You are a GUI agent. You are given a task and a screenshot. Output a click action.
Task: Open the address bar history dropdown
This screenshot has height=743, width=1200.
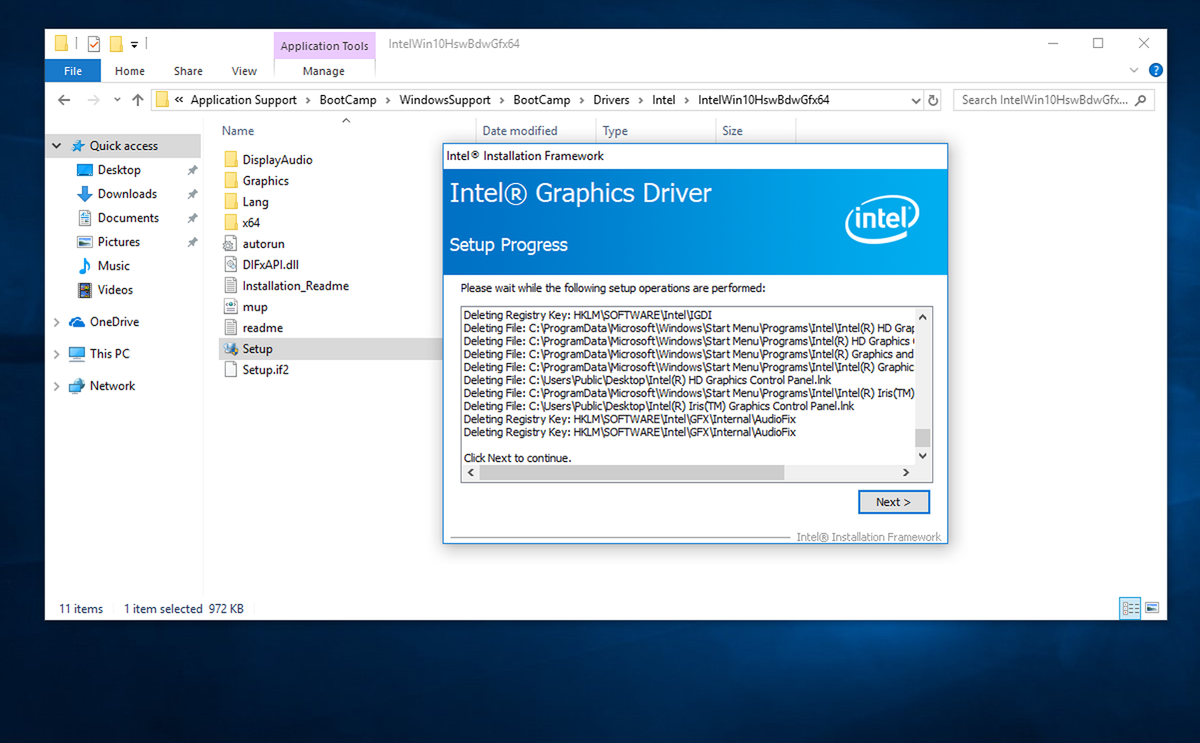pyautogui.click(x=916, y=100)
